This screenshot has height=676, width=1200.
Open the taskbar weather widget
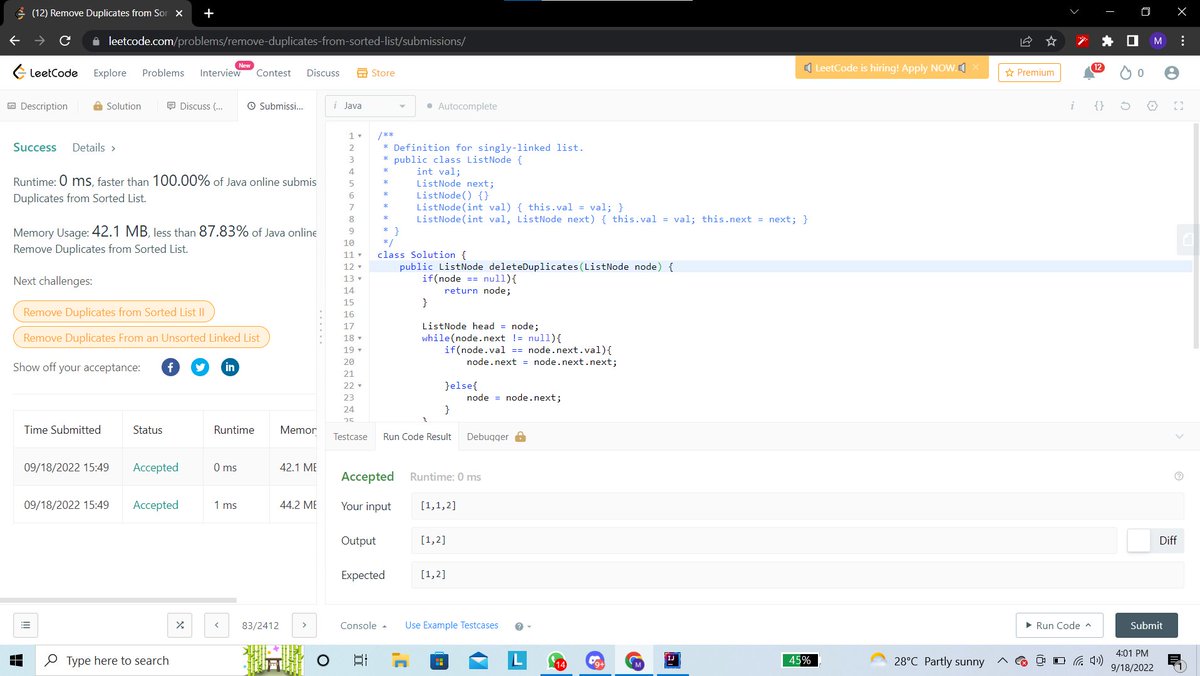927,661
